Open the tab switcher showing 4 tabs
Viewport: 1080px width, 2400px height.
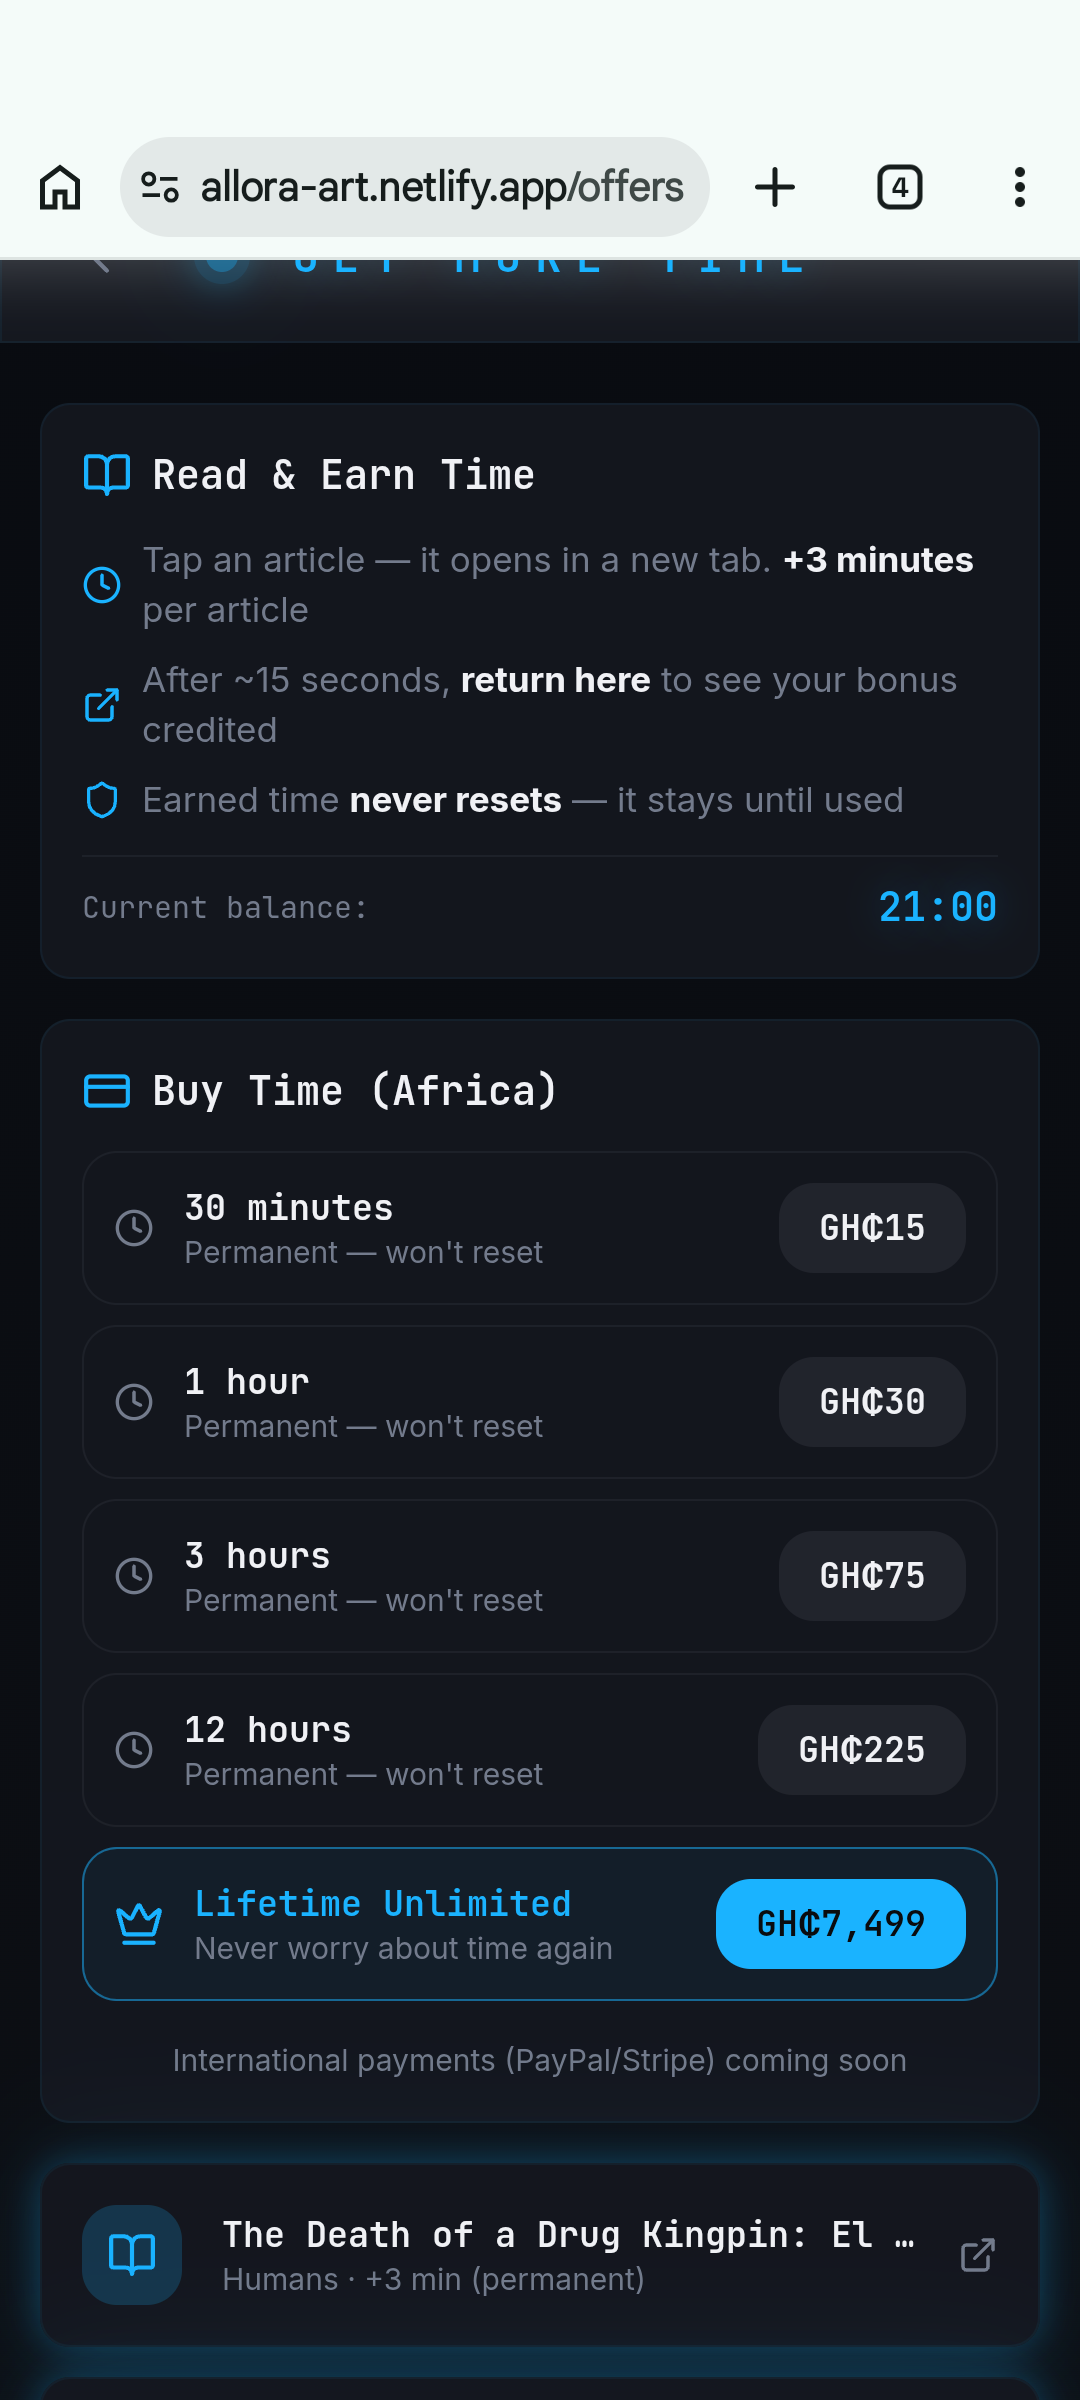[x=899, y=187]
